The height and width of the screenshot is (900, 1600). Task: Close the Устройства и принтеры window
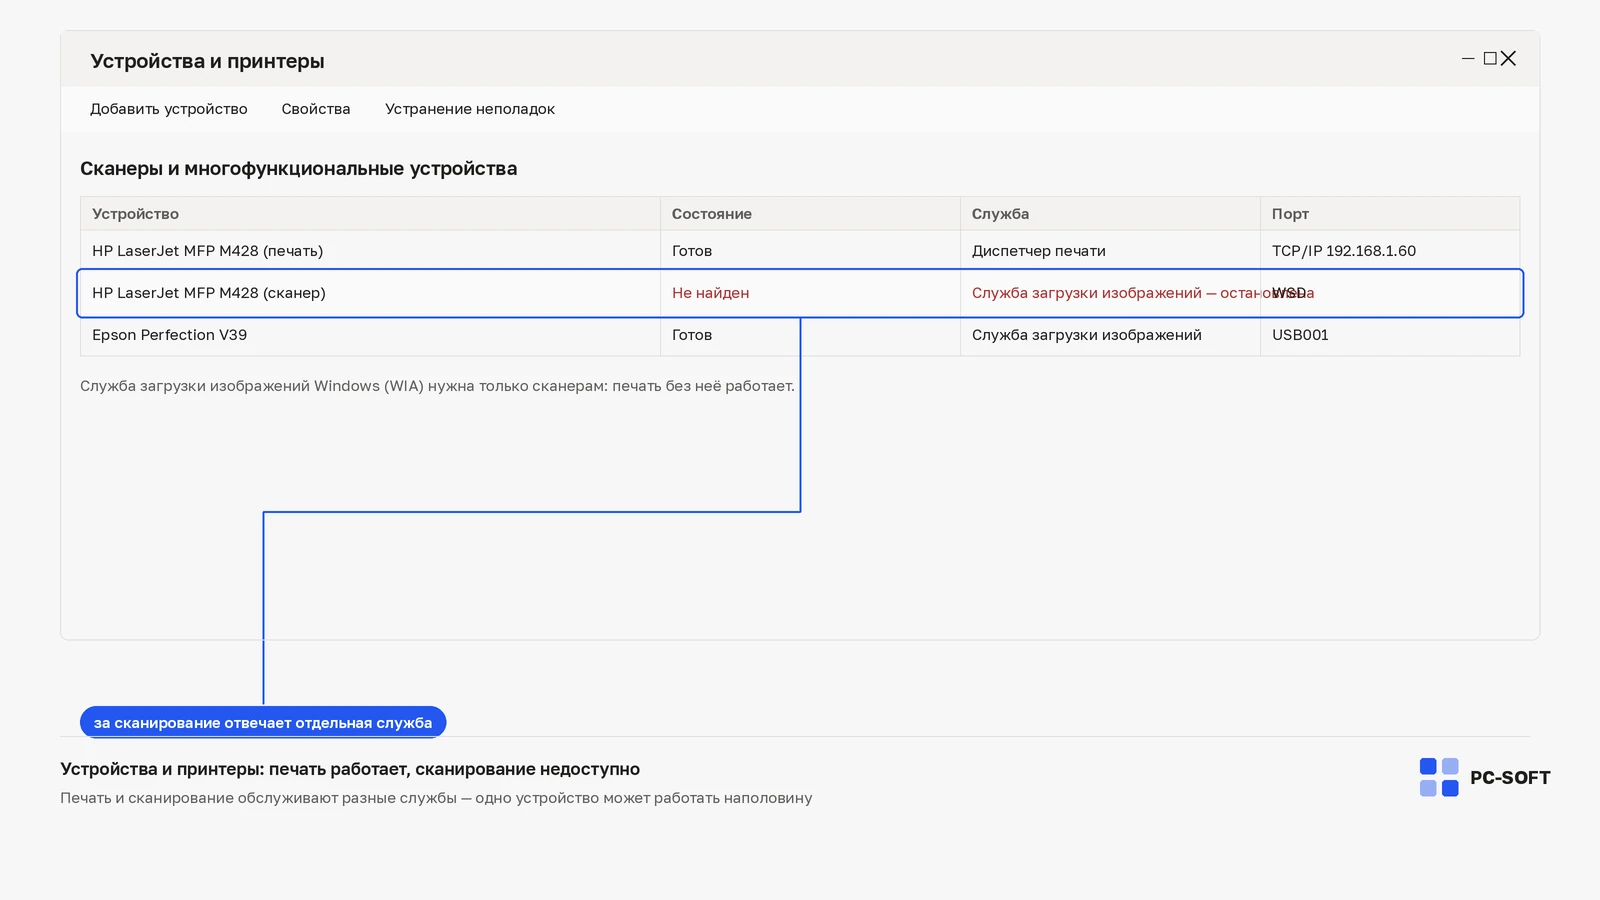point(1508,59)
